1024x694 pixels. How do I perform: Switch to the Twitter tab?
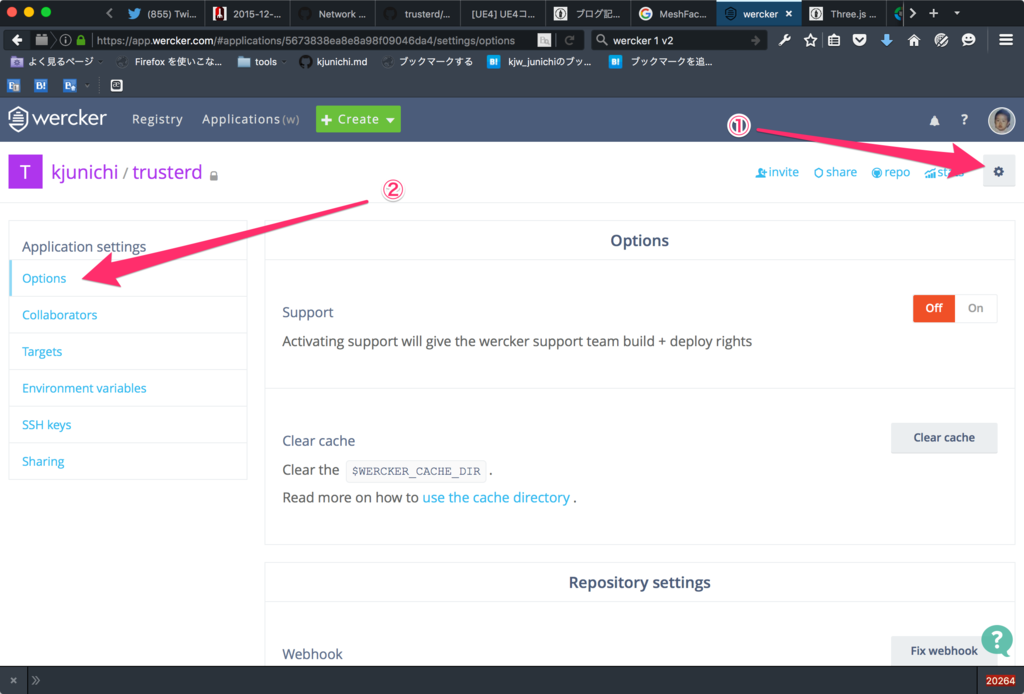coord(163,14)
